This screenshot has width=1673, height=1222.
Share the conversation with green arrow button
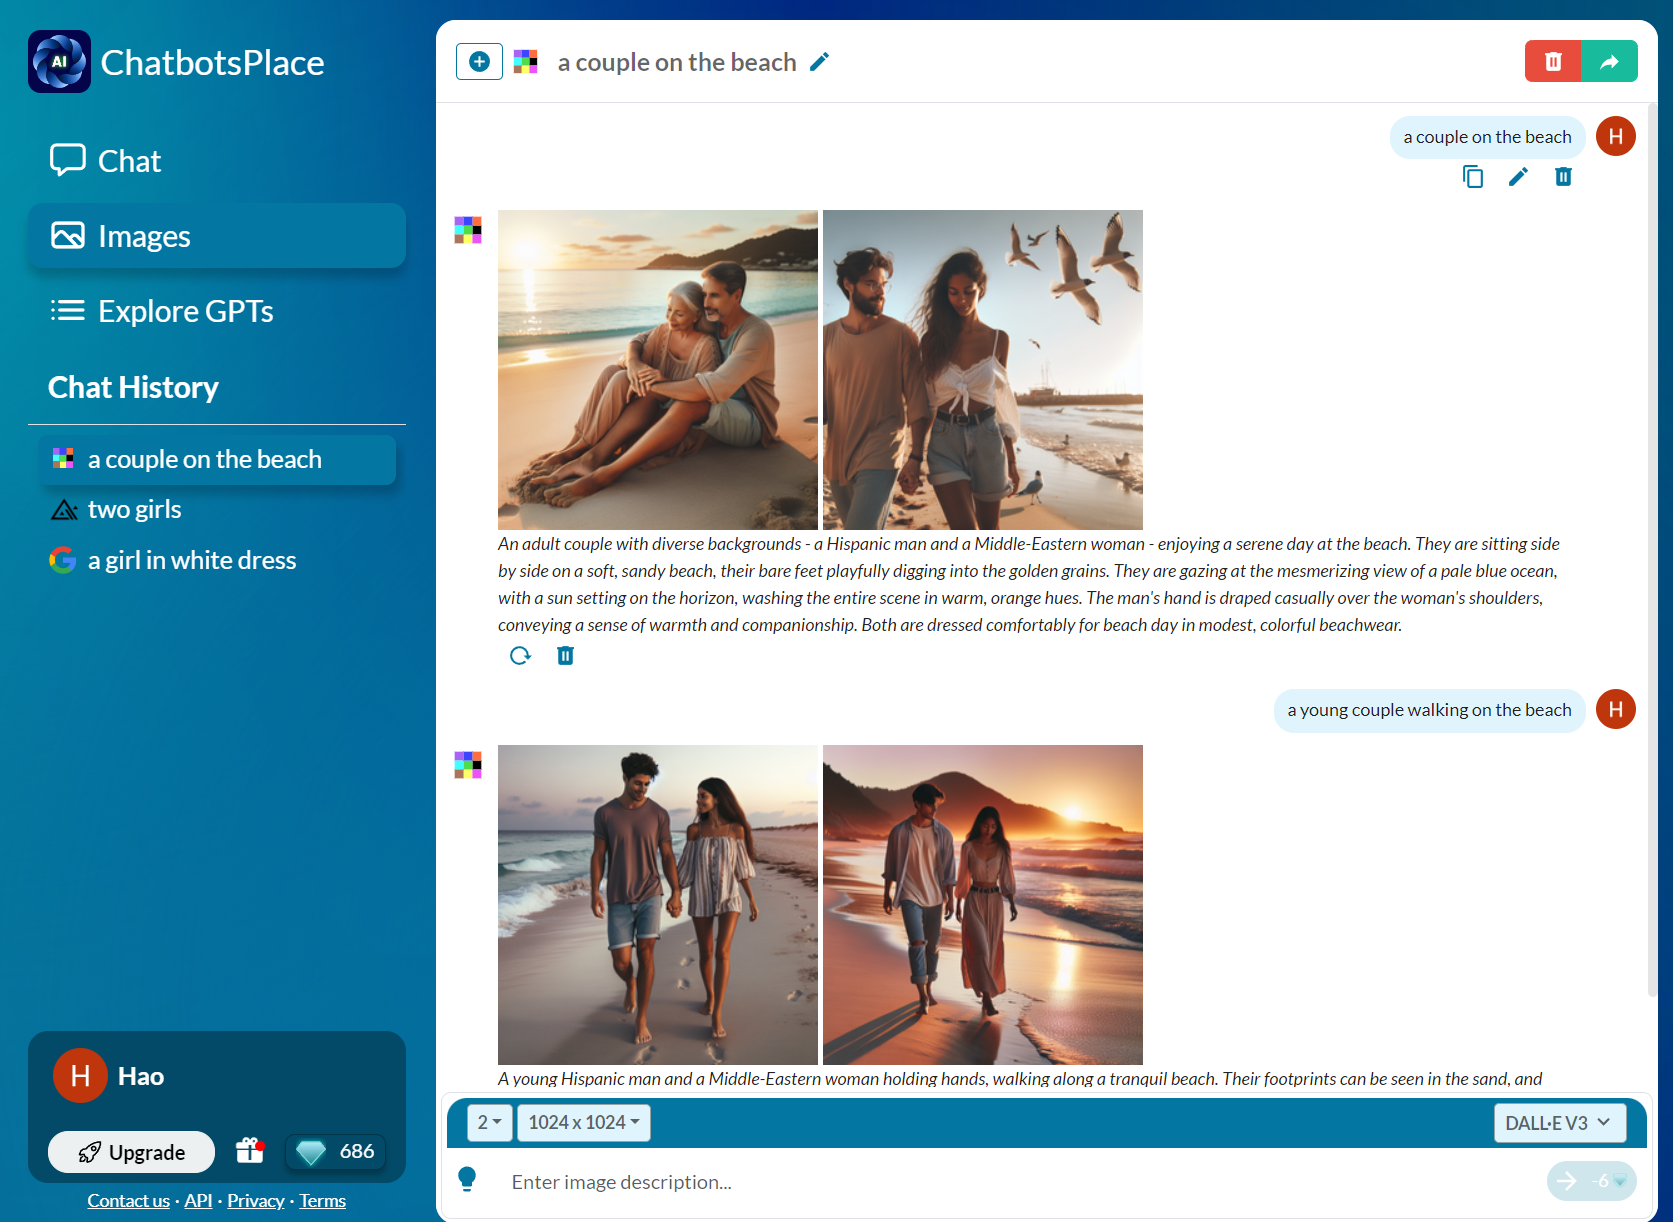[1609, 61]
